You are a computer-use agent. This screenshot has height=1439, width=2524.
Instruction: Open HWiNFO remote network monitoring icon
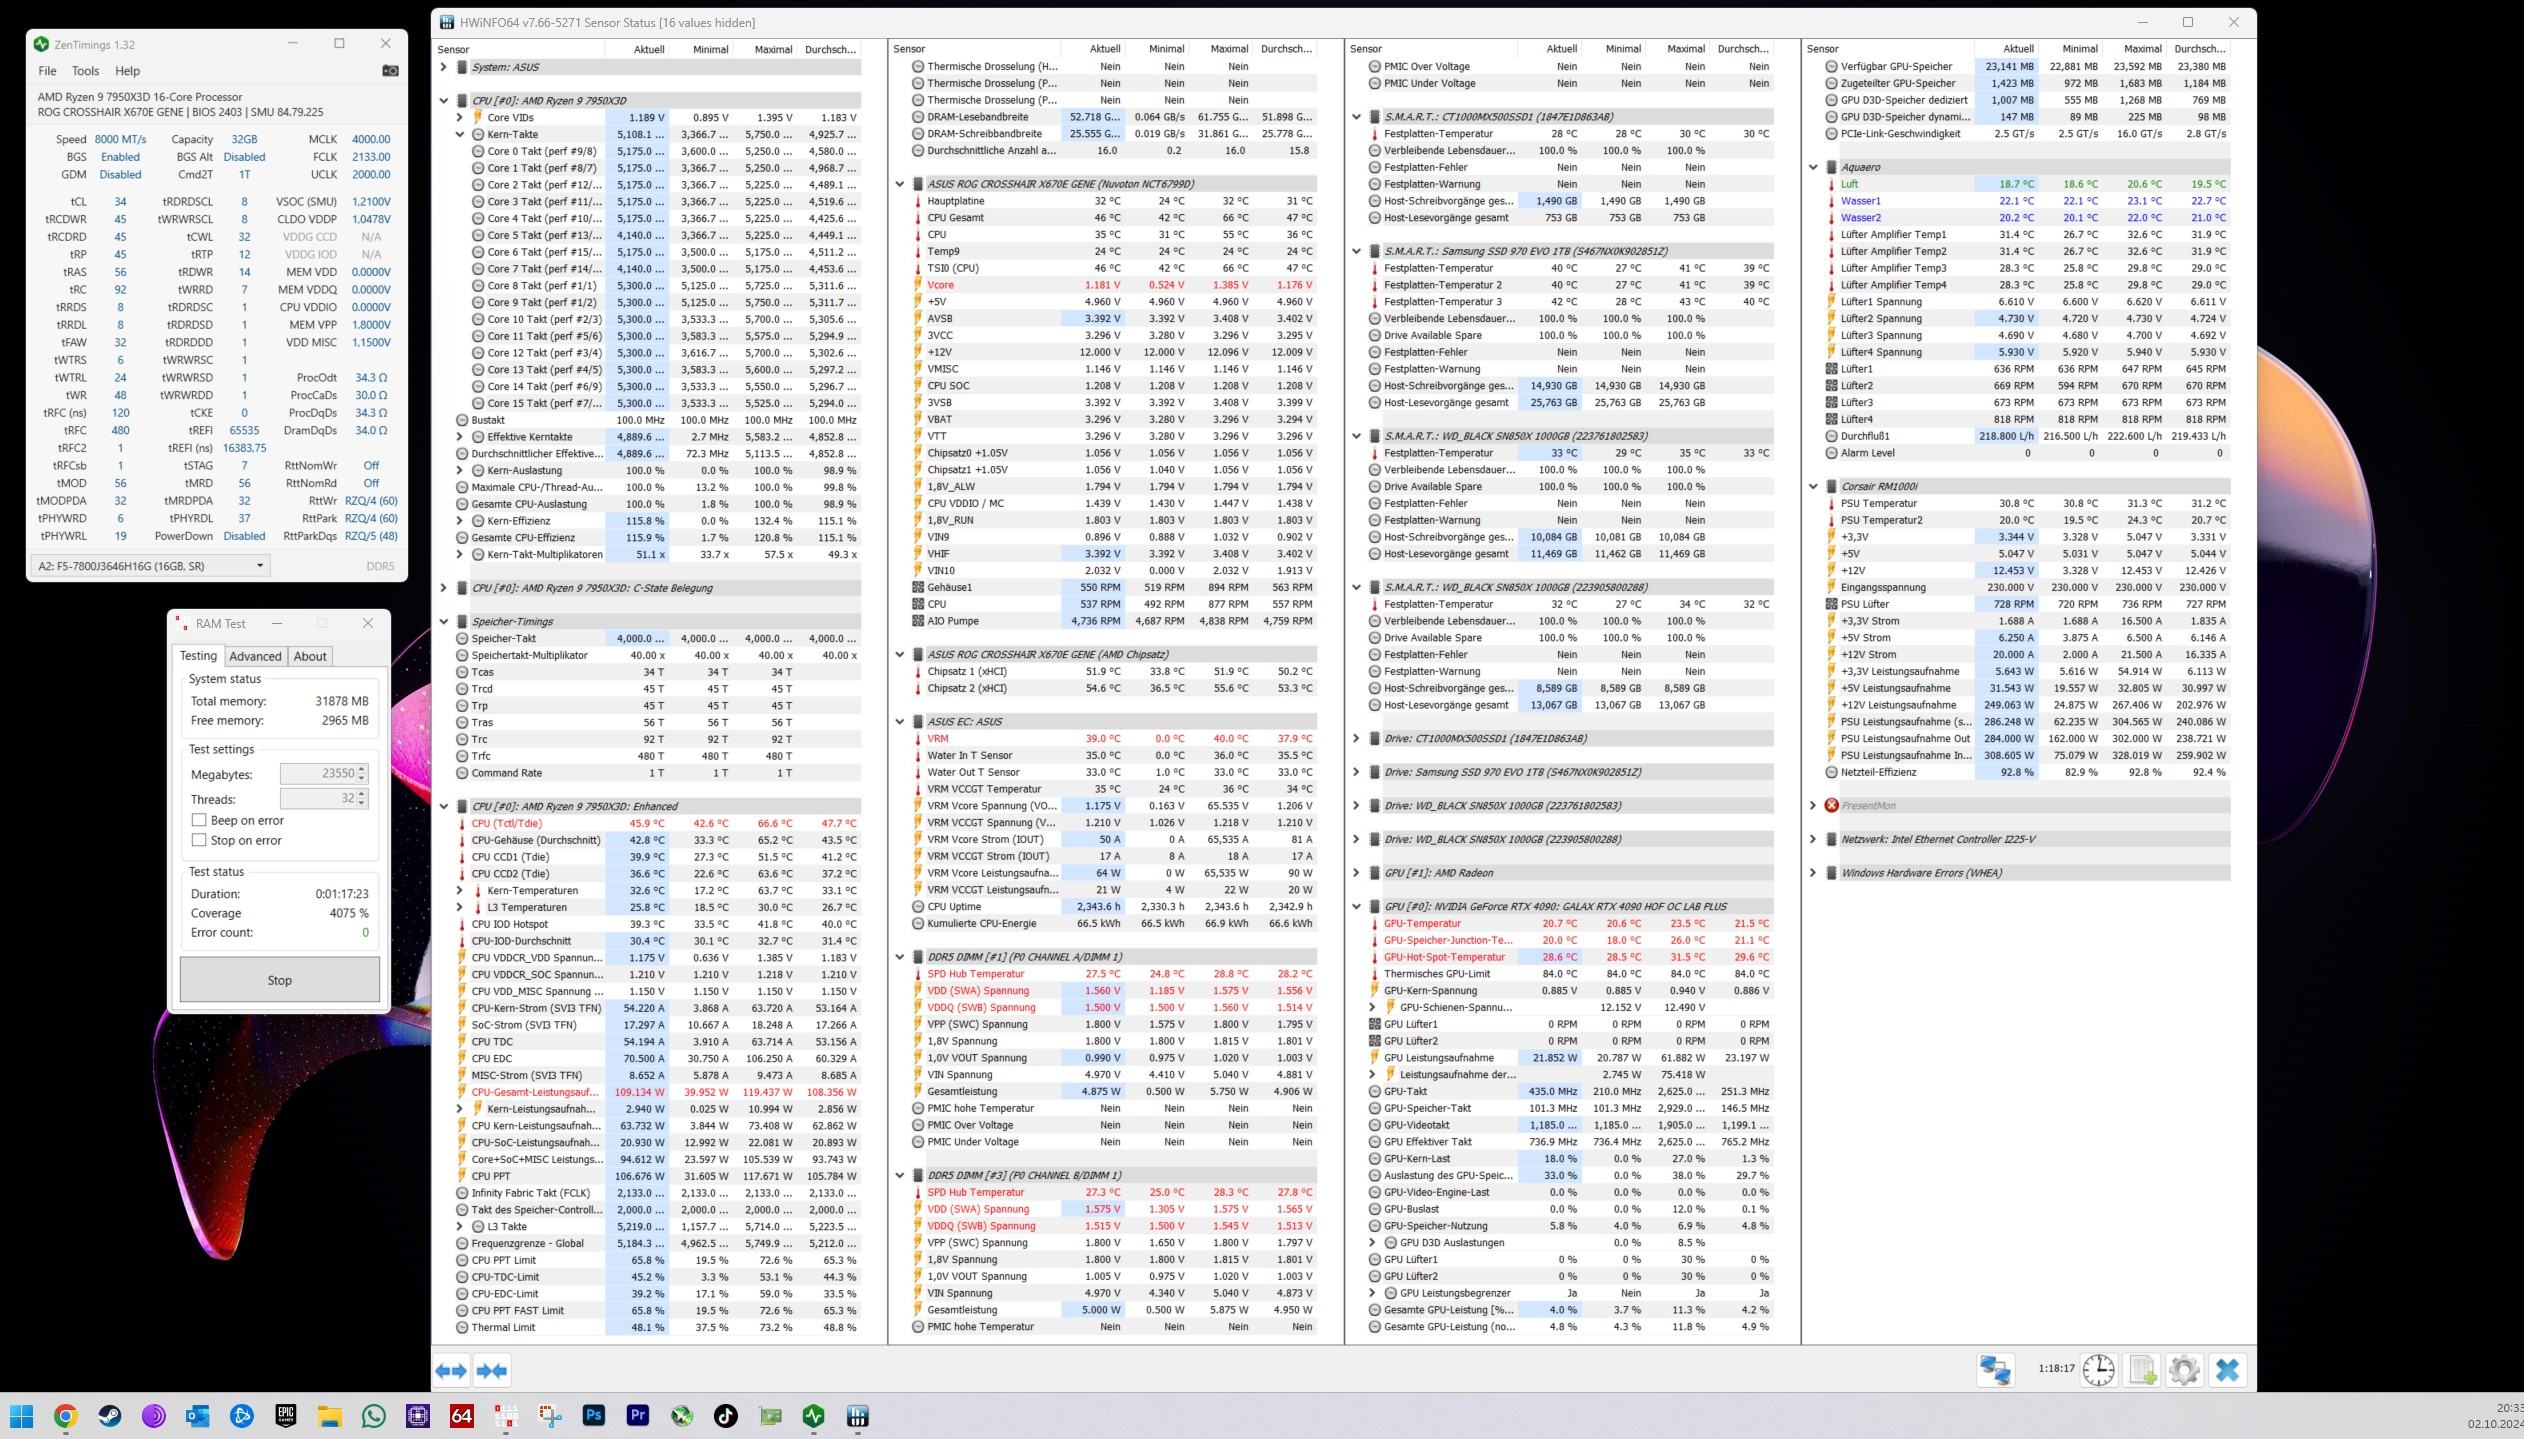pos(1994,1370)
